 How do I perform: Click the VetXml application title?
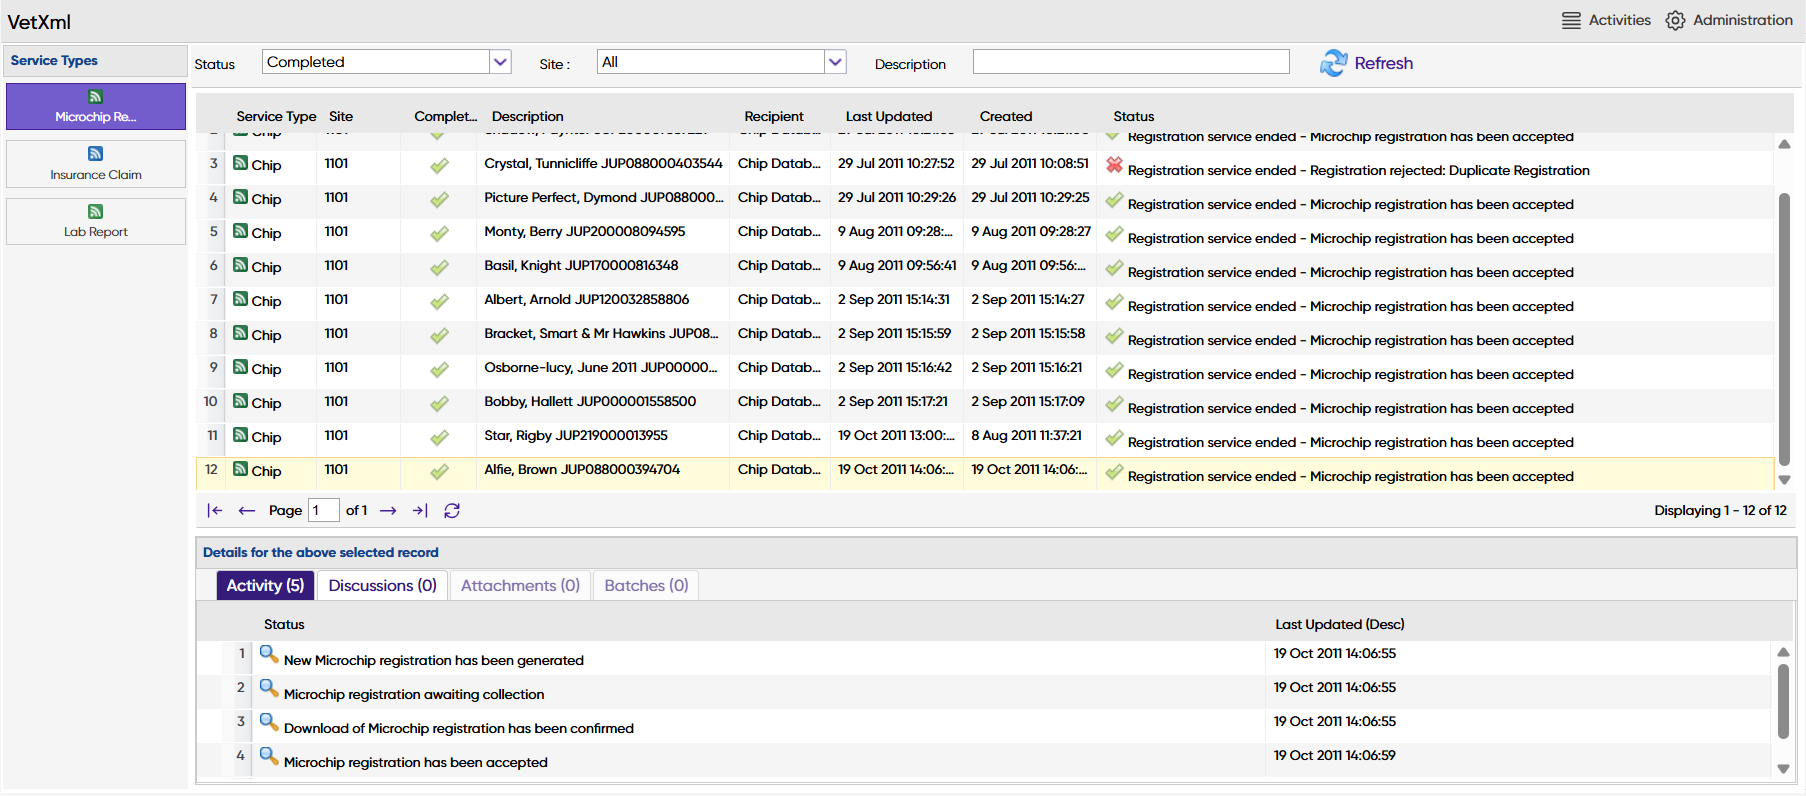click(x=39, y=22)
